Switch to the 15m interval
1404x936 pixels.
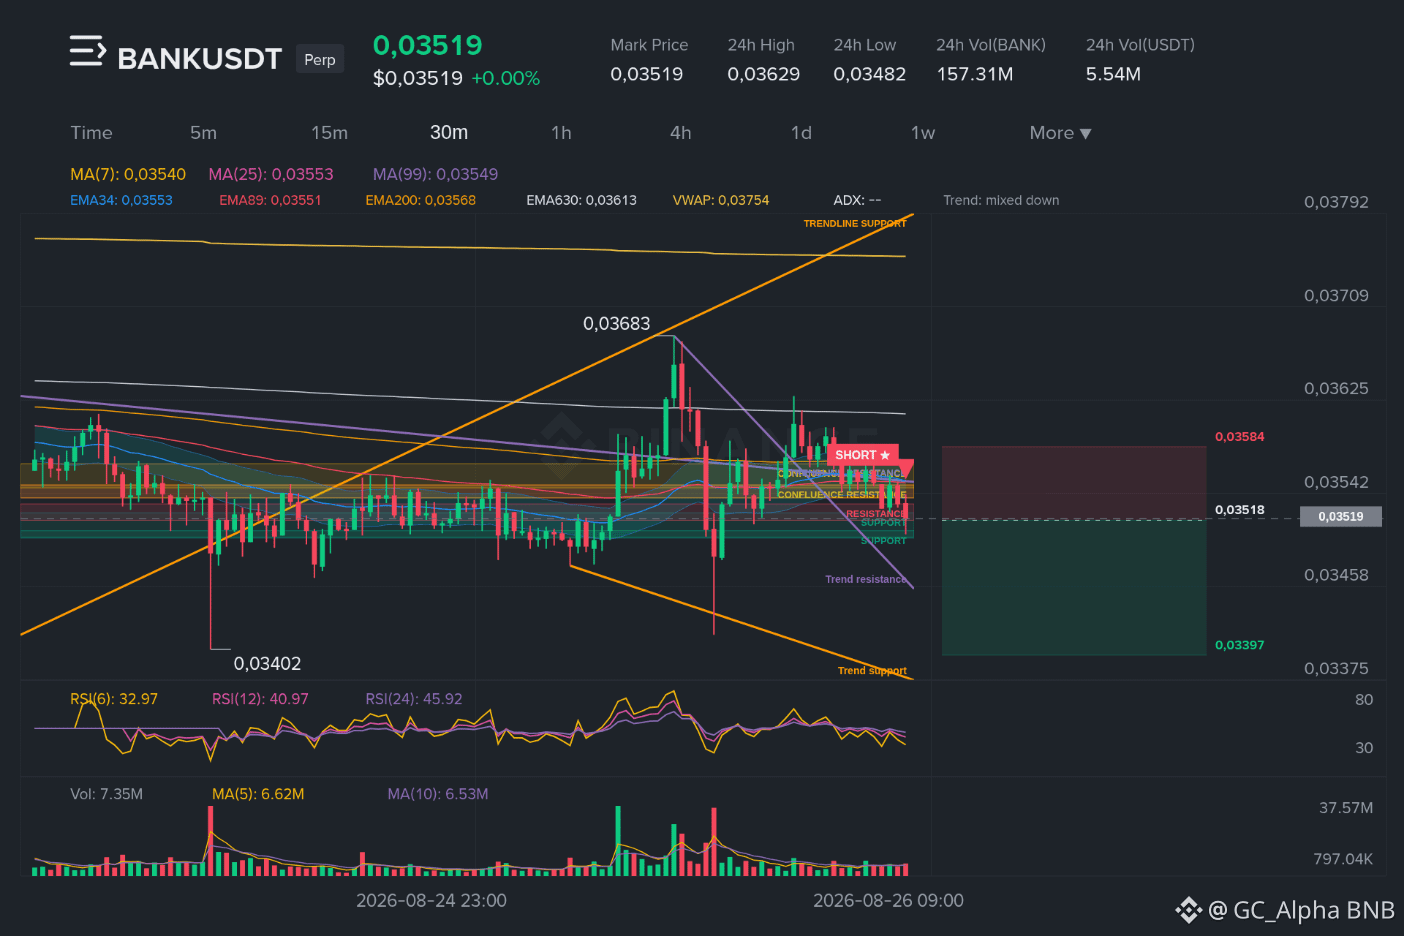coord(329,133)
